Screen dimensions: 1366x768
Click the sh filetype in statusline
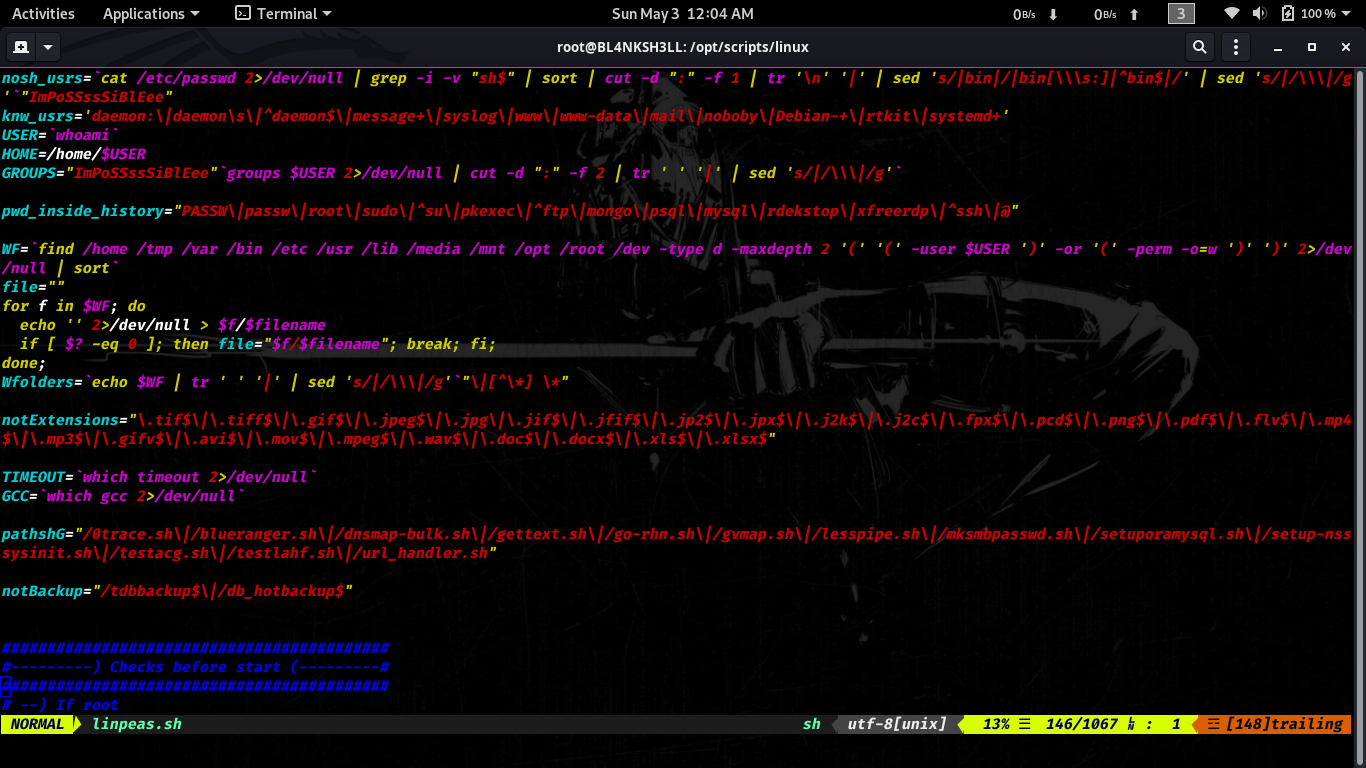[811, 723]
